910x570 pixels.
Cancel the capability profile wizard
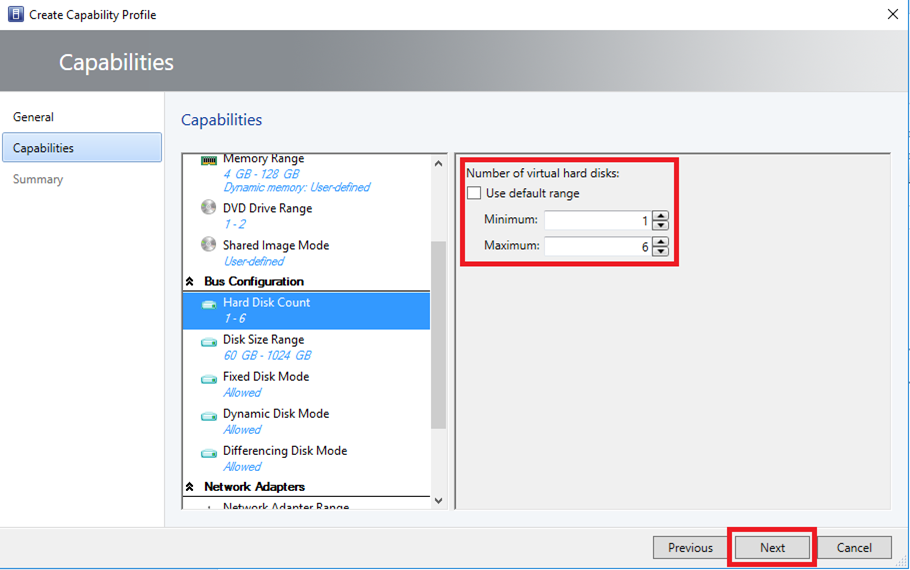[854, 547]
